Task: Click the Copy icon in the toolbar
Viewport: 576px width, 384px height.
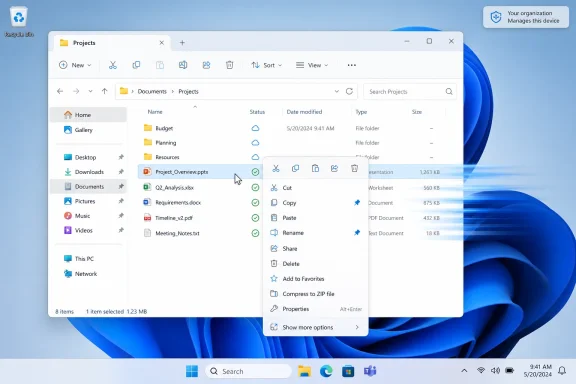Action: click(136, 65)
